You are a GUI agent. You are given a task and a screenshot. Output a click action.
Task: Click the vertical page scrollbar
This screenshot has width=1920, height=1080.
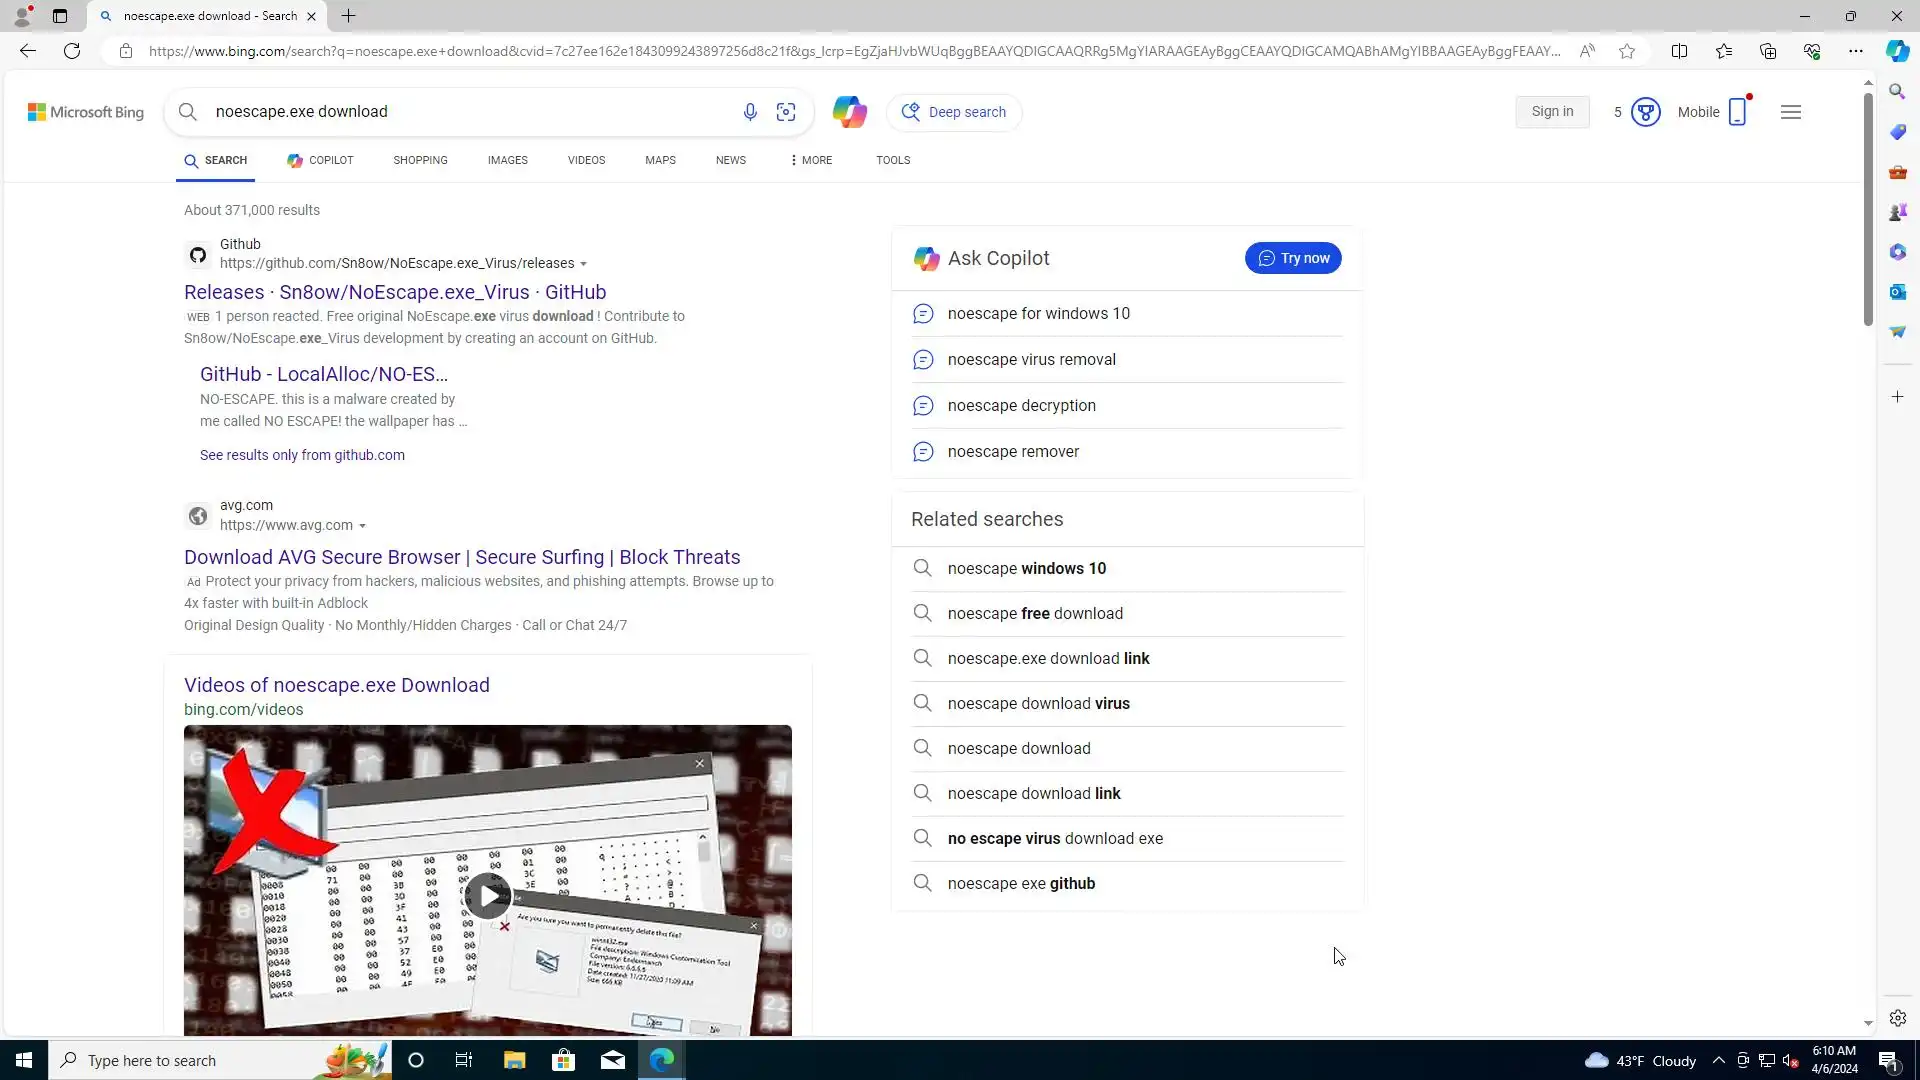tap(1867, 210)
